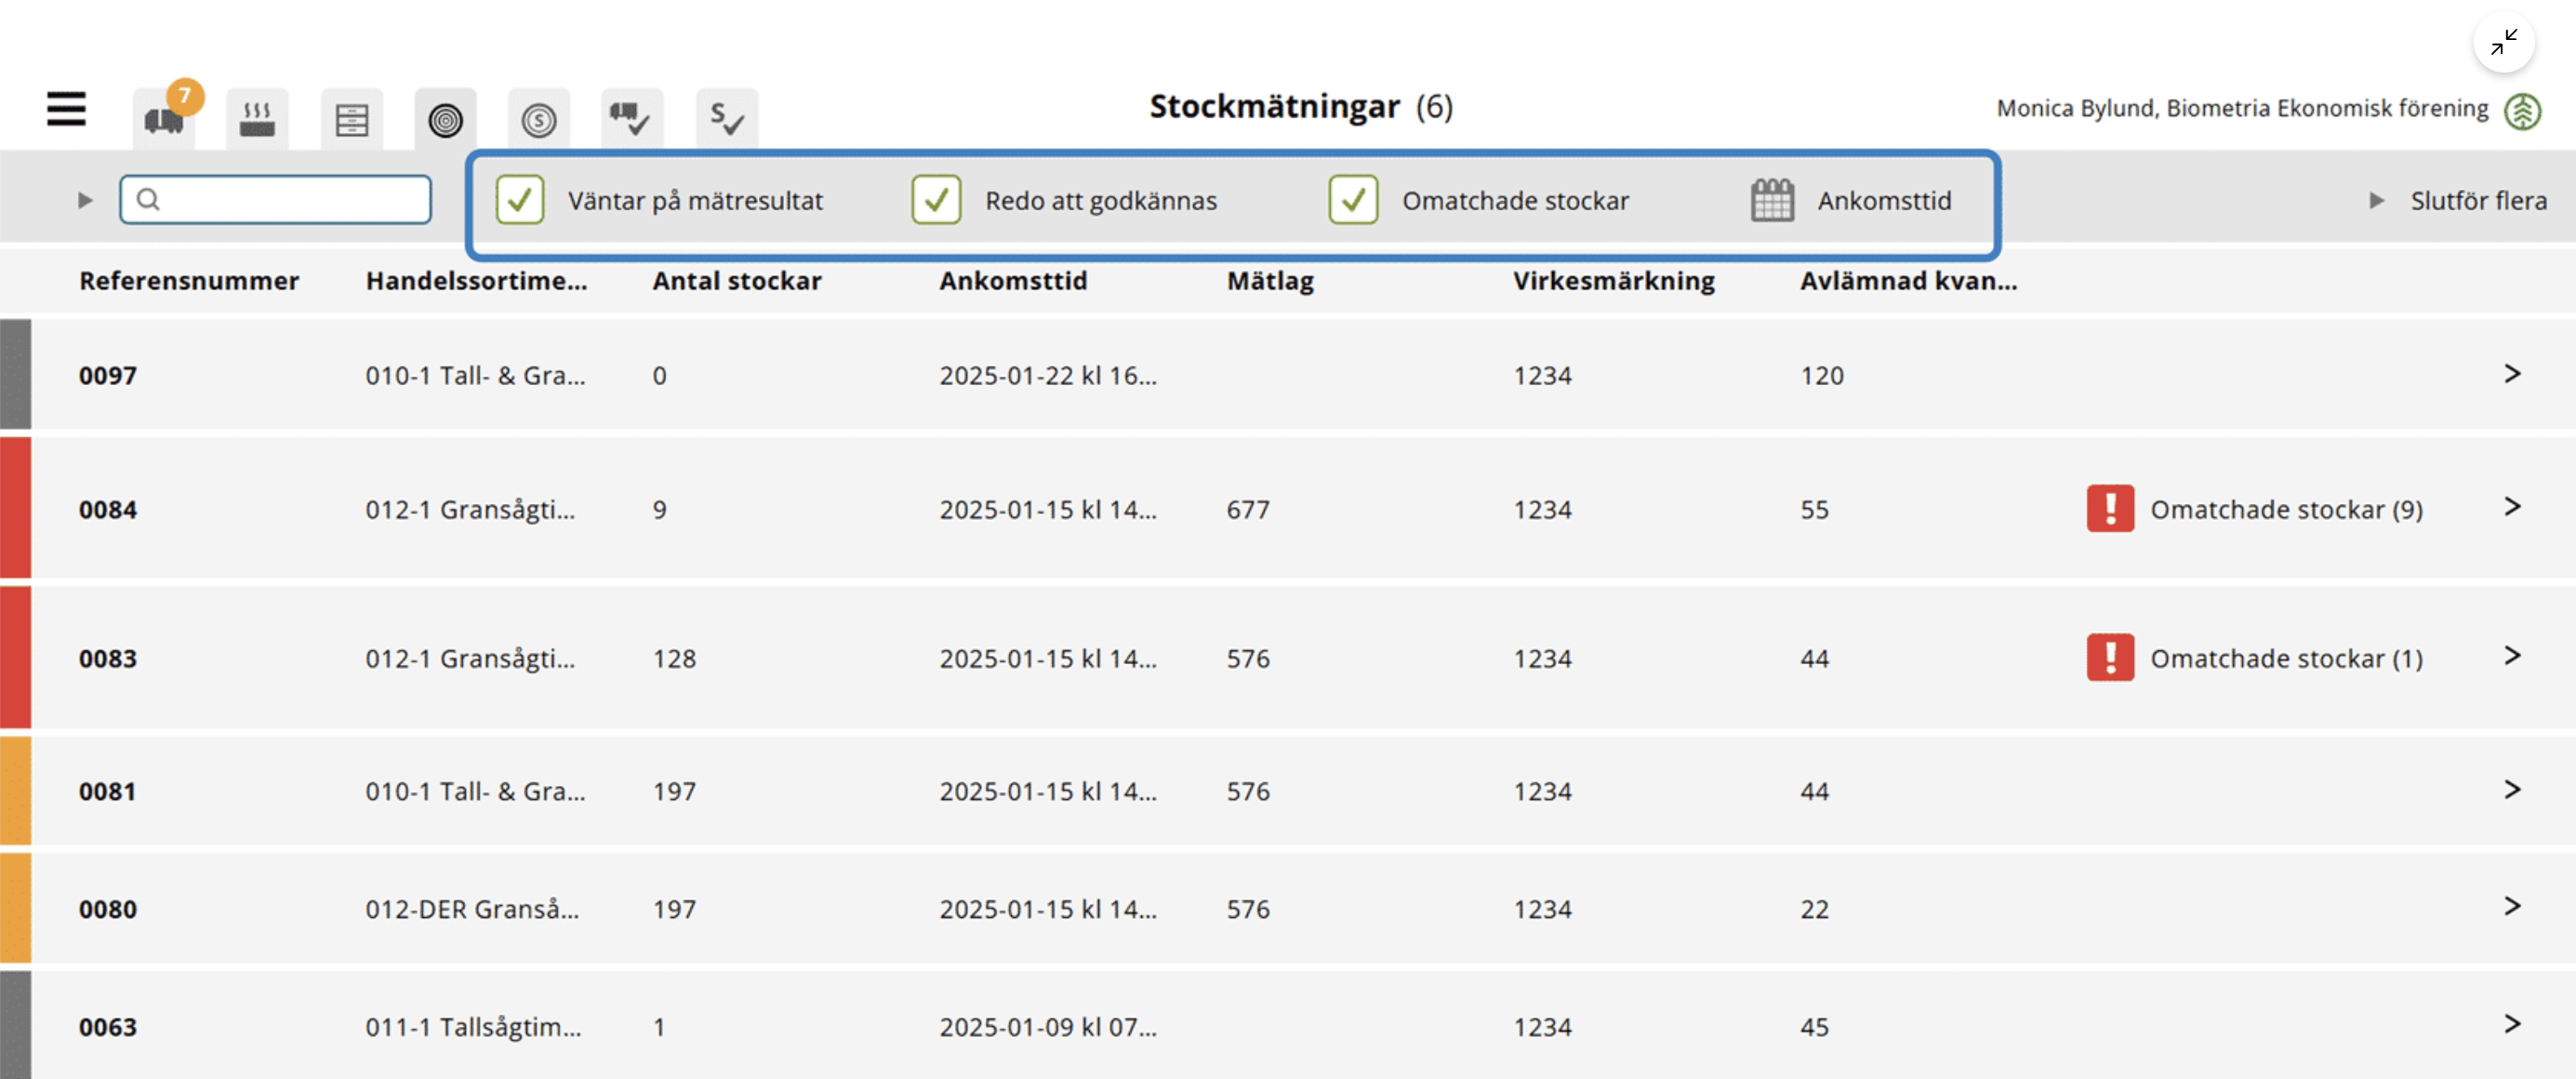Click the Stockmätningar (6) page title
Viewport: 2576px width, 1079px height.
pos(1301,107)
